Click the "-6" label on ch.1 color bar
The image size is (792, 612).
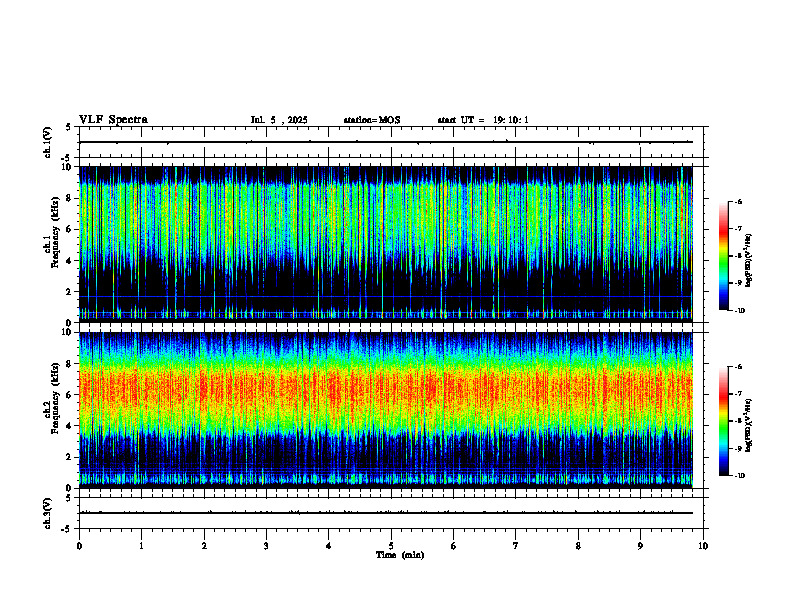[x=739, y=201]
